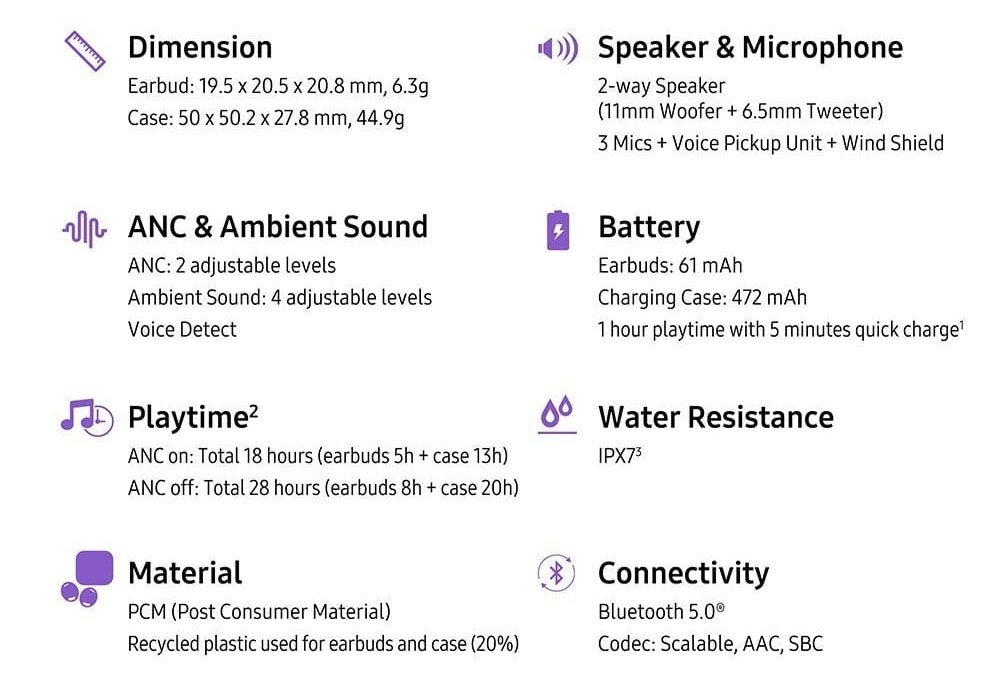
Task: Click the Material heading
Action: pos(185,573)
